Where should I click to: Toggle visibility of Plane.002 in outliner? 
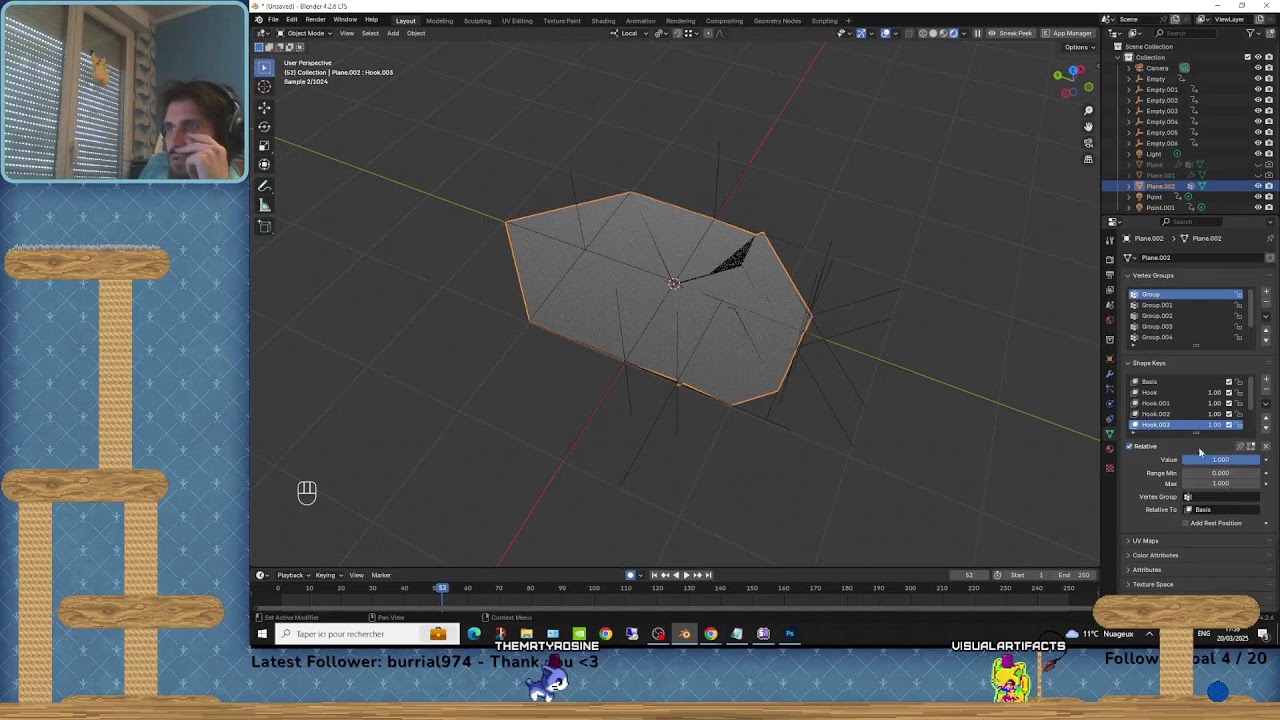[x=1258, y=186]
